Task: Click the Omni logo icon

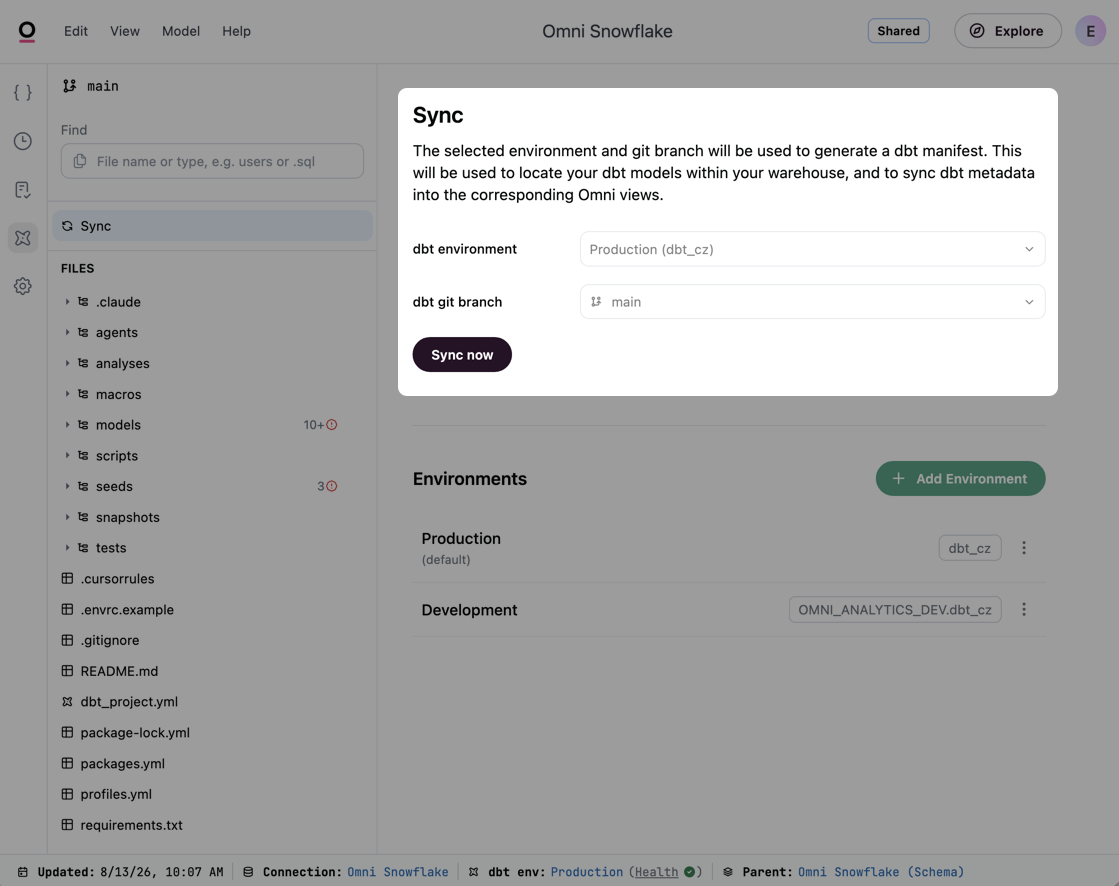Action: (x=27, y=31)
